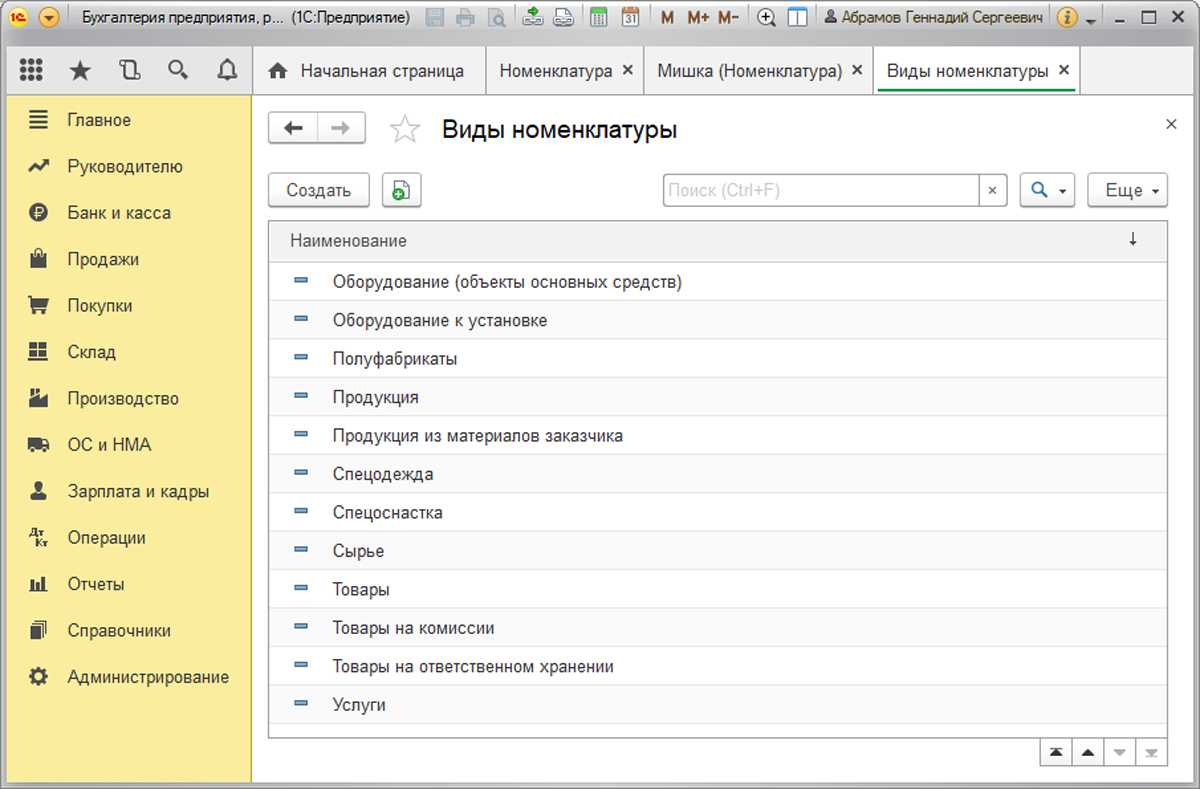Navigate back with the left arrow

point(293,128)
